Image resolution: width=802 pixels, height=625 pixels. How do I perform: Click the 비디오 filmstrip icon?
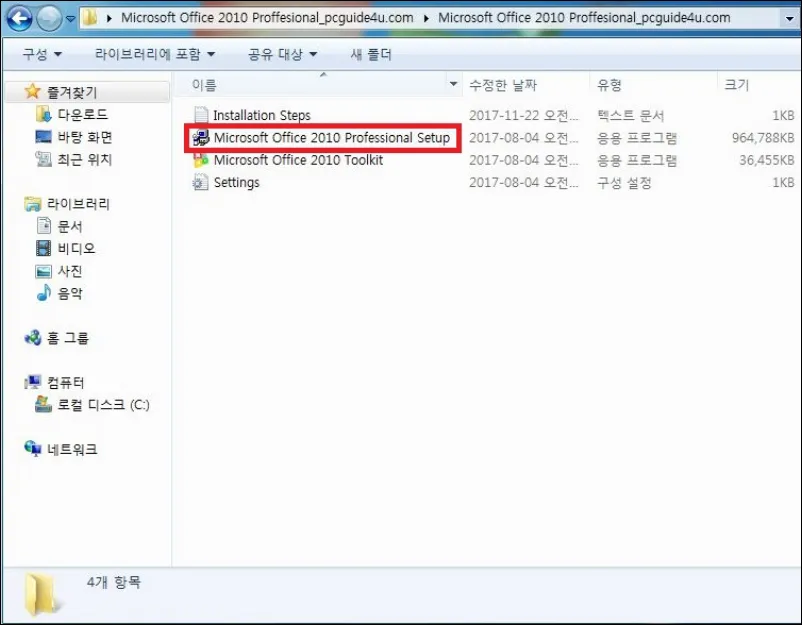pyautogui.click(x=43, y=248)
